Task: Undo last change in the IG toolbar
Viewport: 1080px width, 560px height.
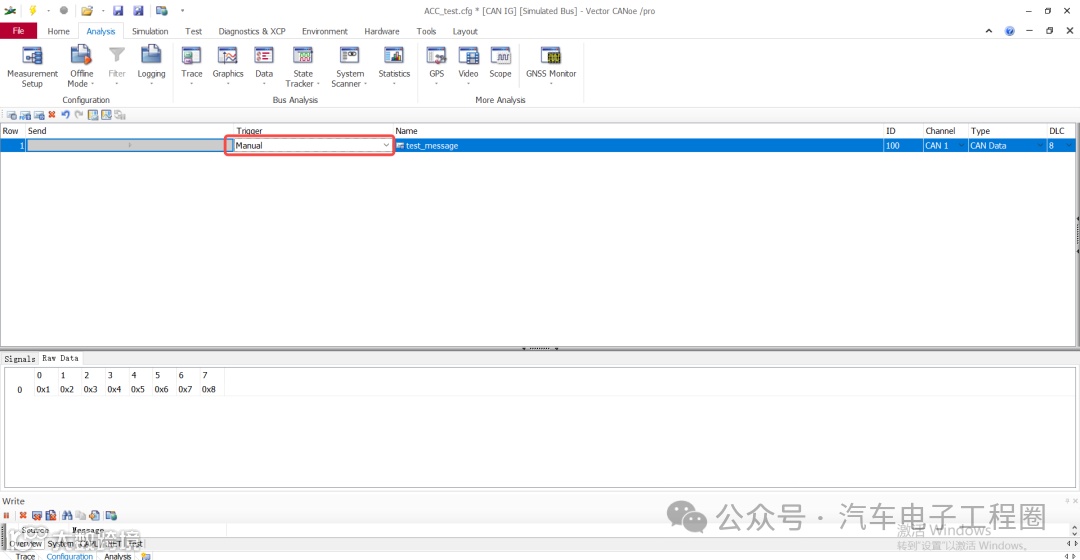Action: [65, 115]
